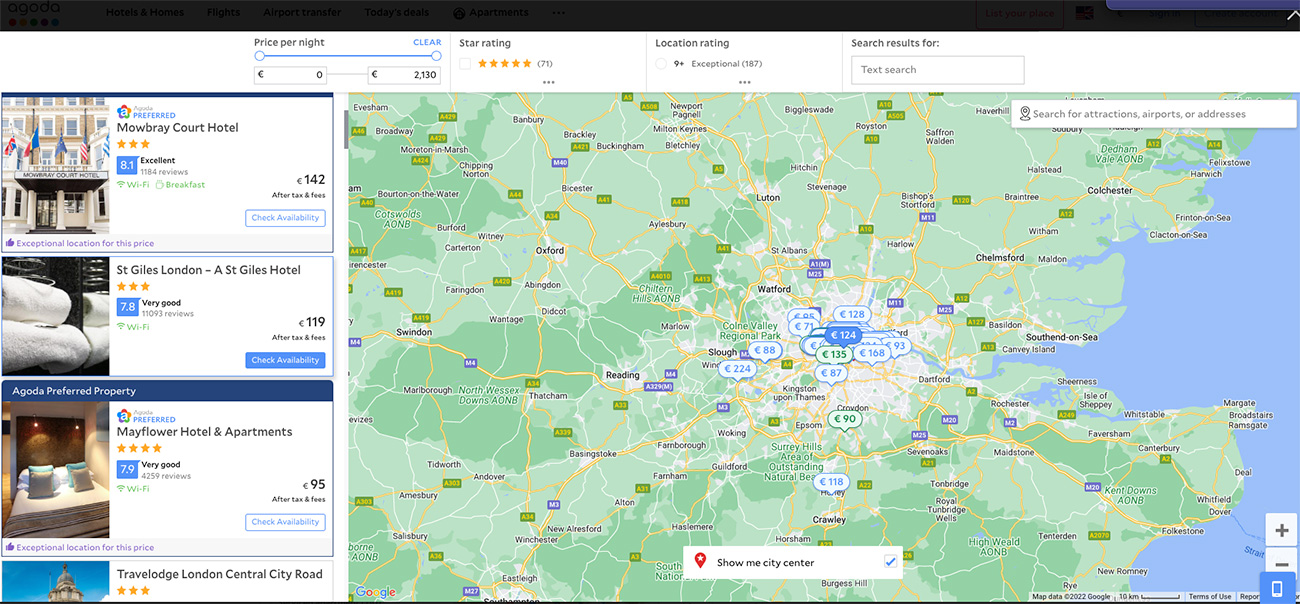This screenshot has width=1300, height=604.
Task: Check Availability for Mayflower Hotel & Apartments
Action: coord(285,522)
